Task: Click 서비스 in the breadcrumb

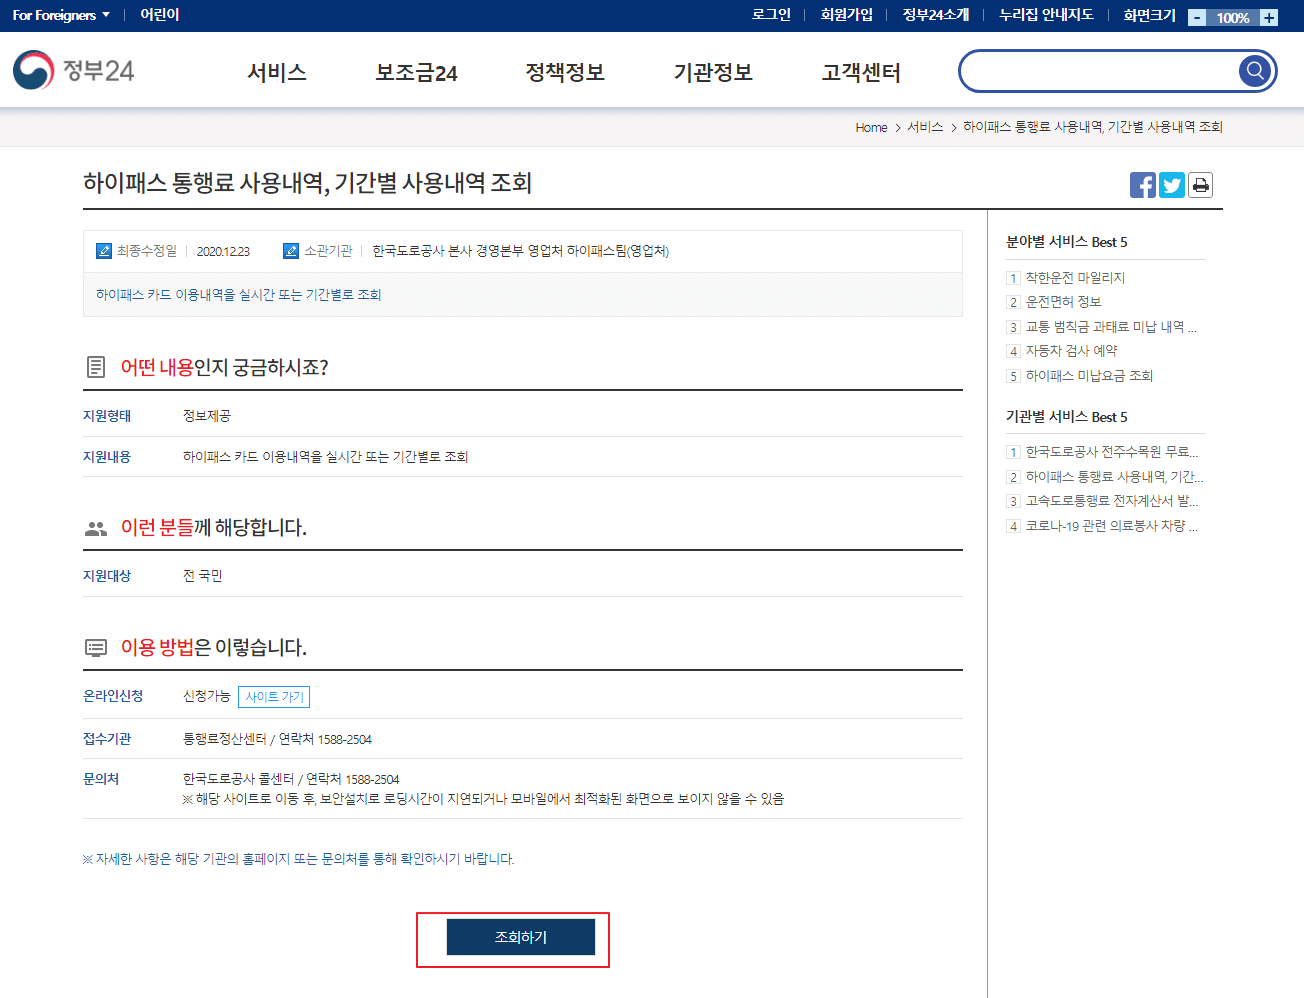Action: tap(925, 127)
